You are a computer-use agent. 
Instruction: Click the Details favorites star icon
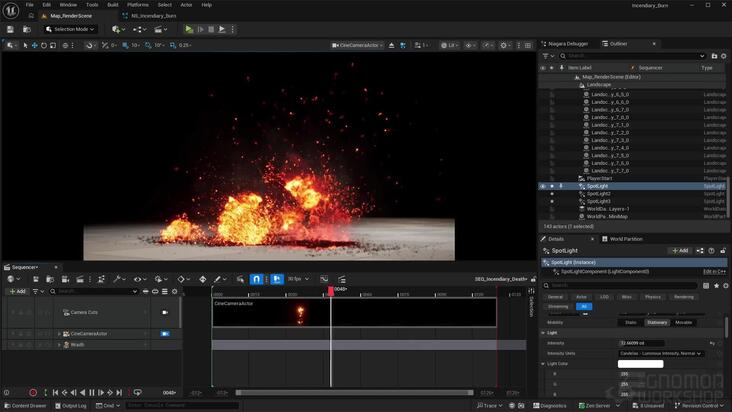(716, 285)
